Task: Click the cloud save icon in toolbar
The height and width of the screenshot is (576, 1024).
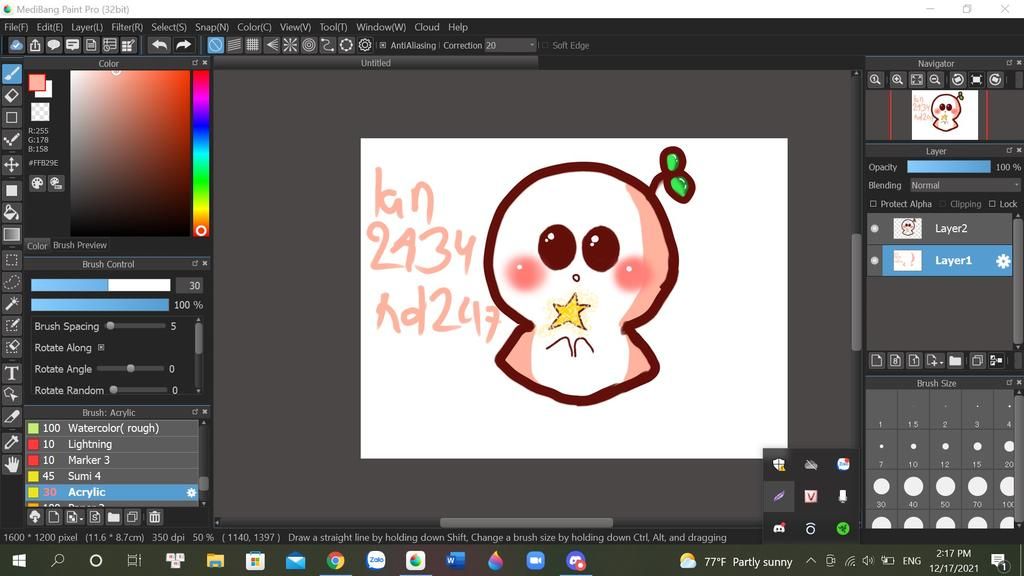Action: [x=16, y=45]
